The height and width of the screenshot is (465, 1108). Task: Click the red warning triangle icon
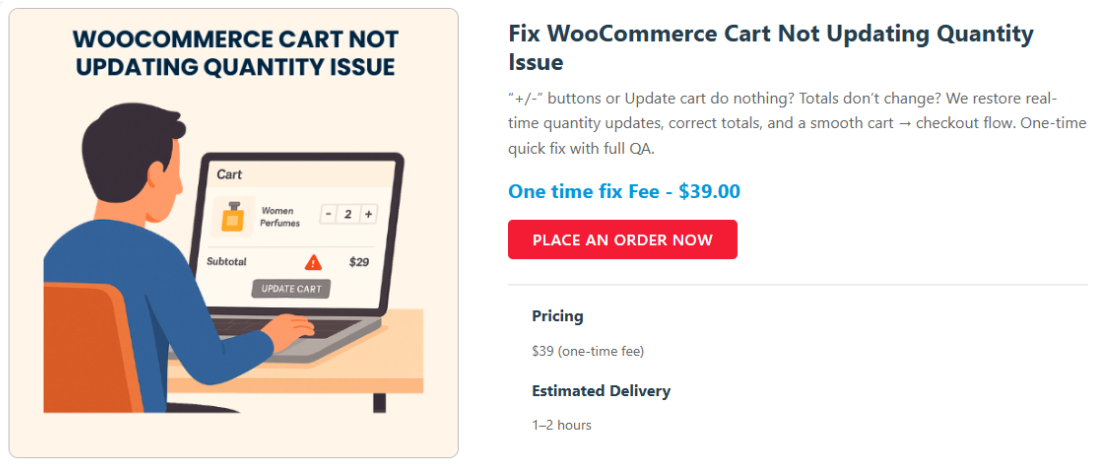313,262
